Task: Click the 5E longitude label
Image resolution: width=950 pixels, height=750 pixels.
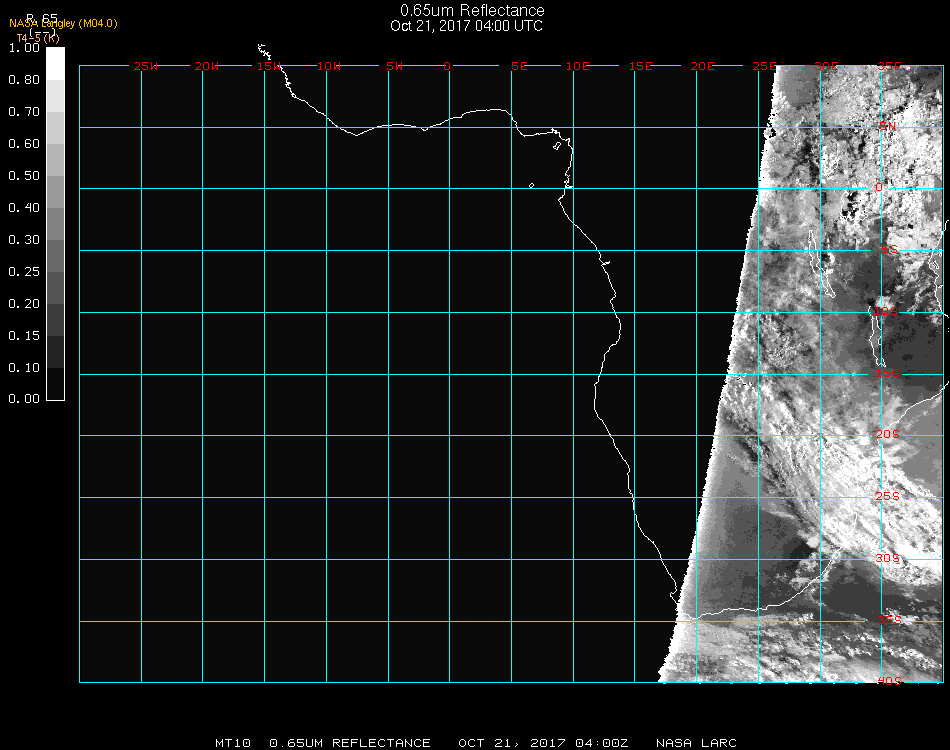Action: point(519,66)
